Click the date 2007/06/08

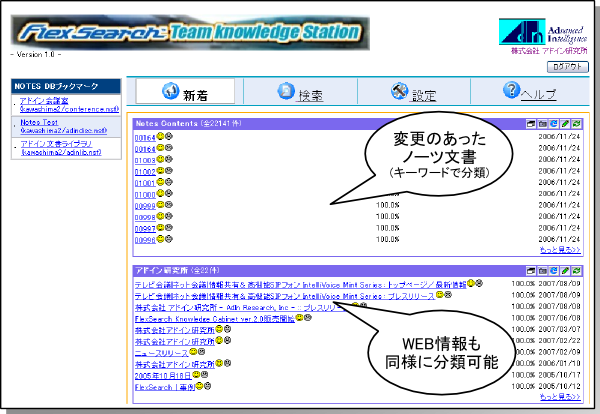tap(559, 318)
